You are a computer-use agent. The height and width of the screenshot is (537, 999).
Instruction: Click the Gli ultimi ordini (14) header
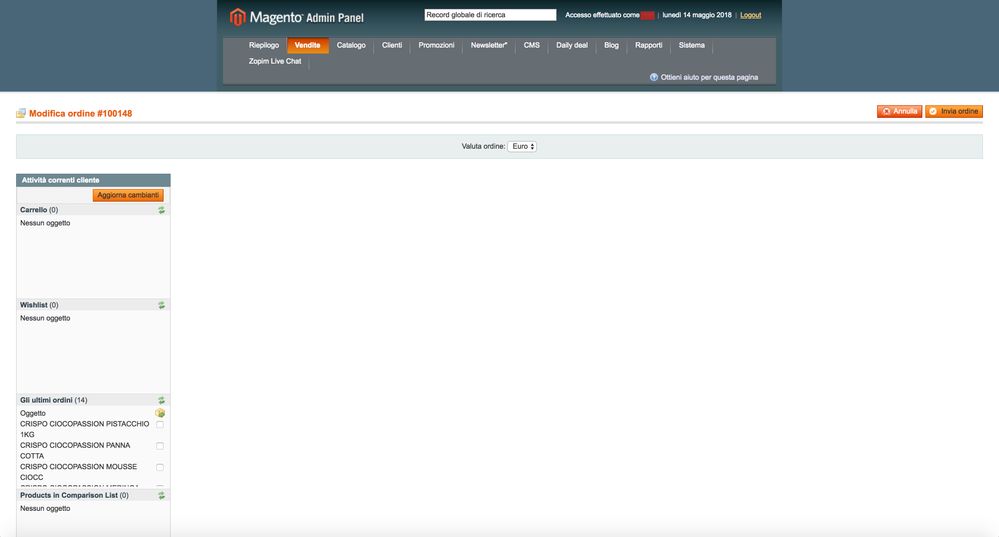(x=54, y=400)
